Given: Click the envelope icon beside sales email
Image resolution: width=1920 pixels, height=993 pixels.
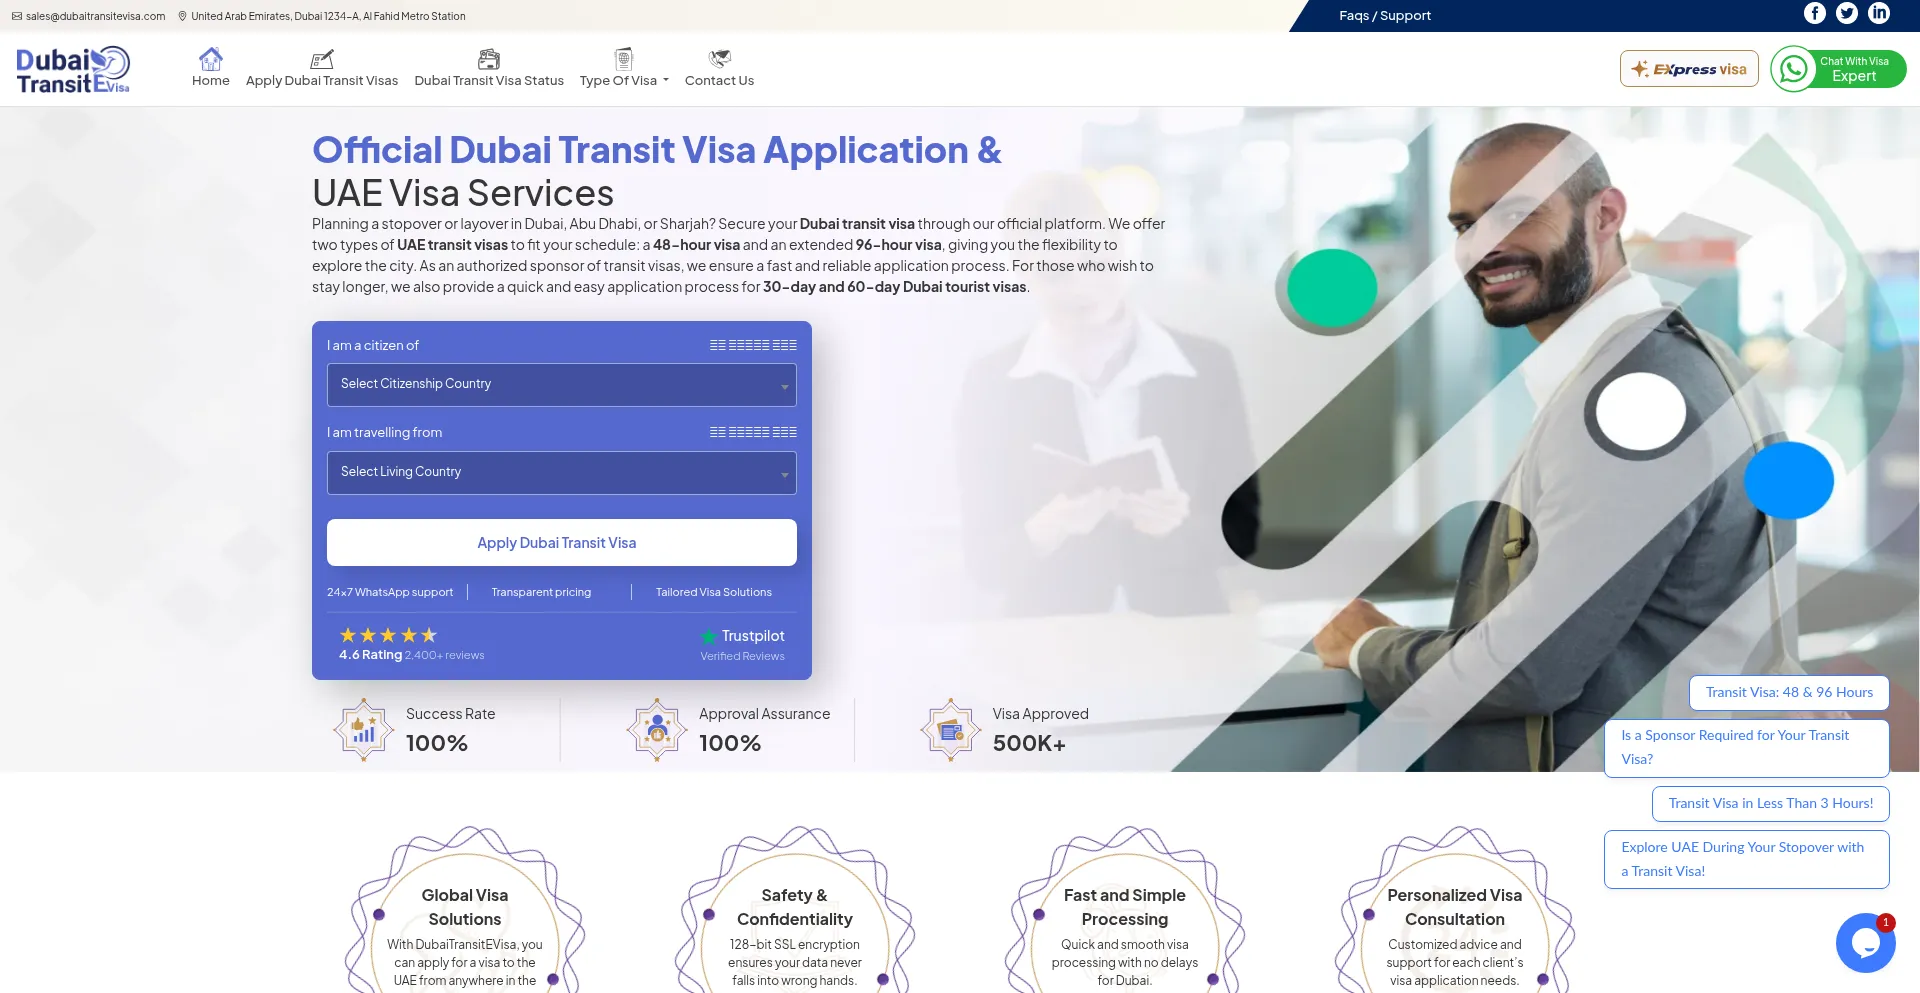Looking at the screenshot, I should click(x=17, y=16).
